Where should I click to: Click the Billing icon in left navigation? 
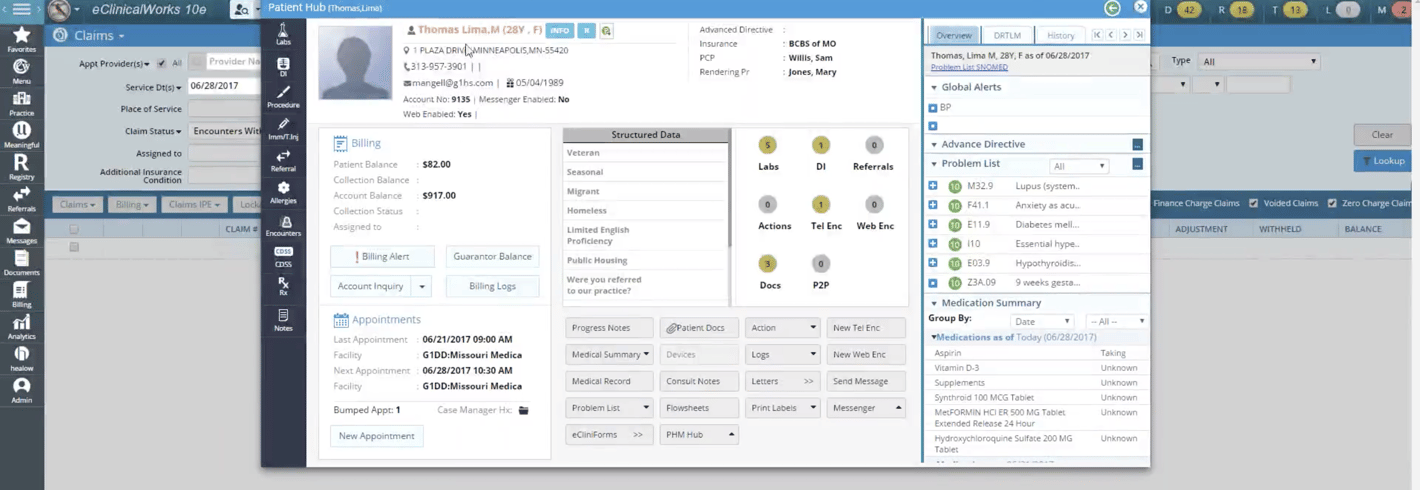click(21, 295)
